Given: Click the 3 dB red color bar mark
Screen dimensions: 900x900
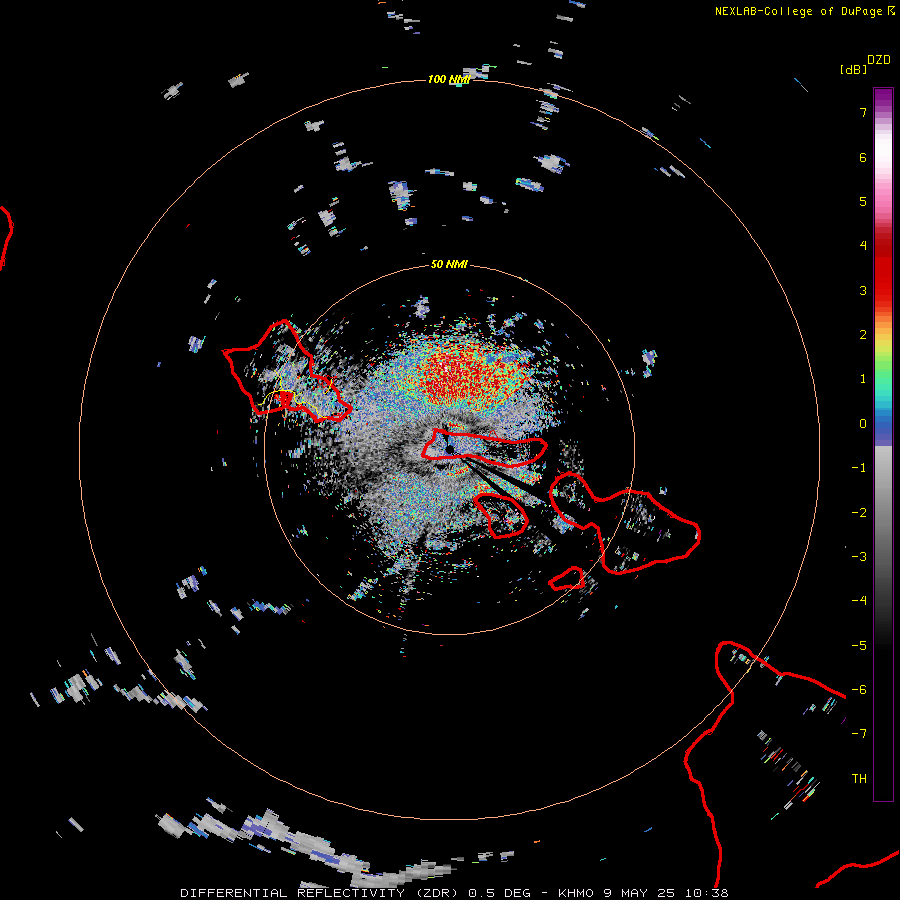Looking at the screenshot, I should (x=863, y=290).
